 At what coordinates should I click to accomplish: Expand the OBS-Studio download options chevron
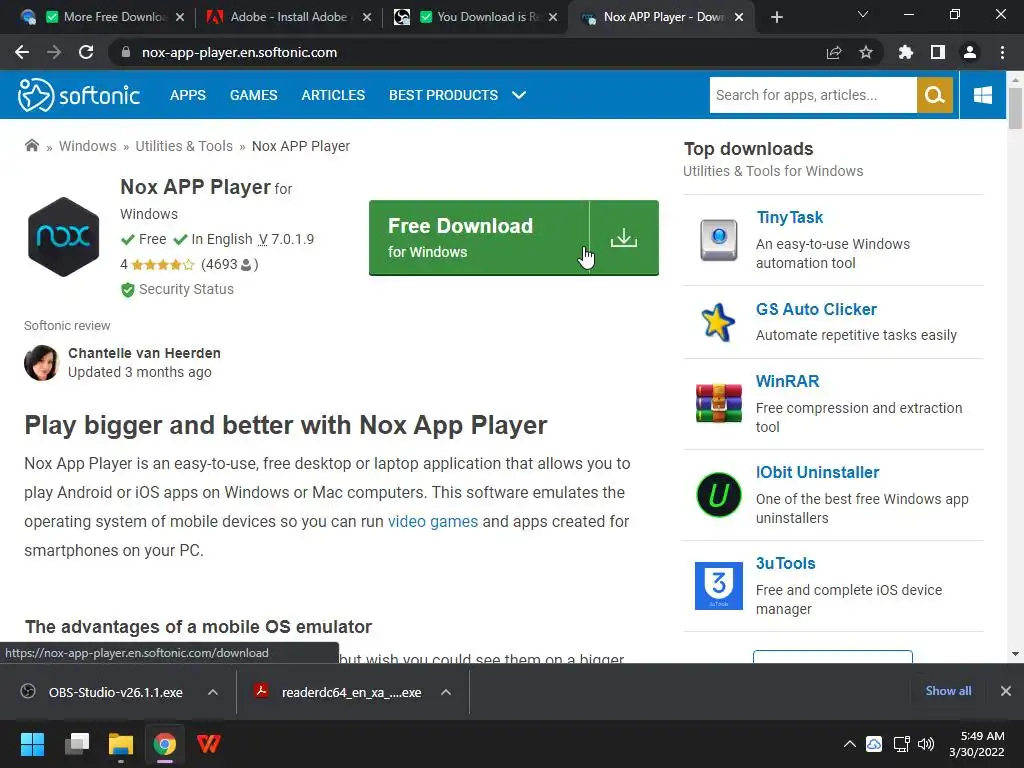coord(213,692)
